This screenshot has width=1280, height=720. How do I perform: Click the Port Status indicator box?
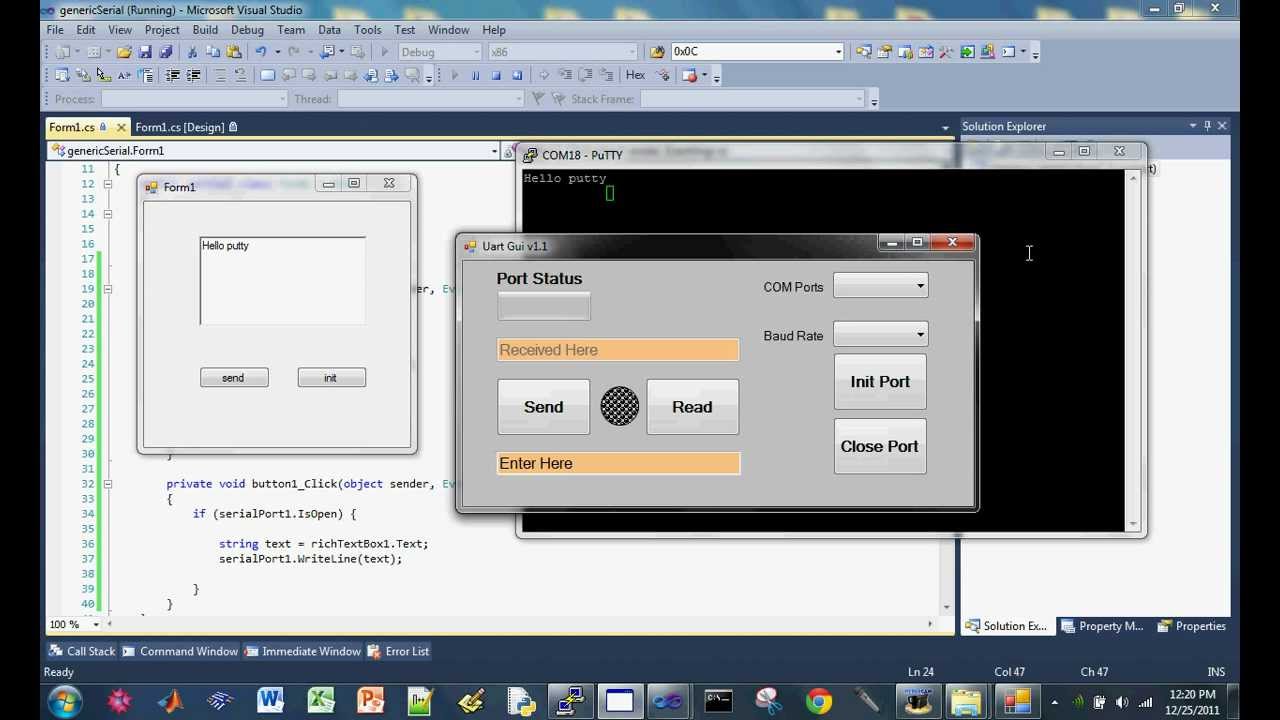[544, 306]
